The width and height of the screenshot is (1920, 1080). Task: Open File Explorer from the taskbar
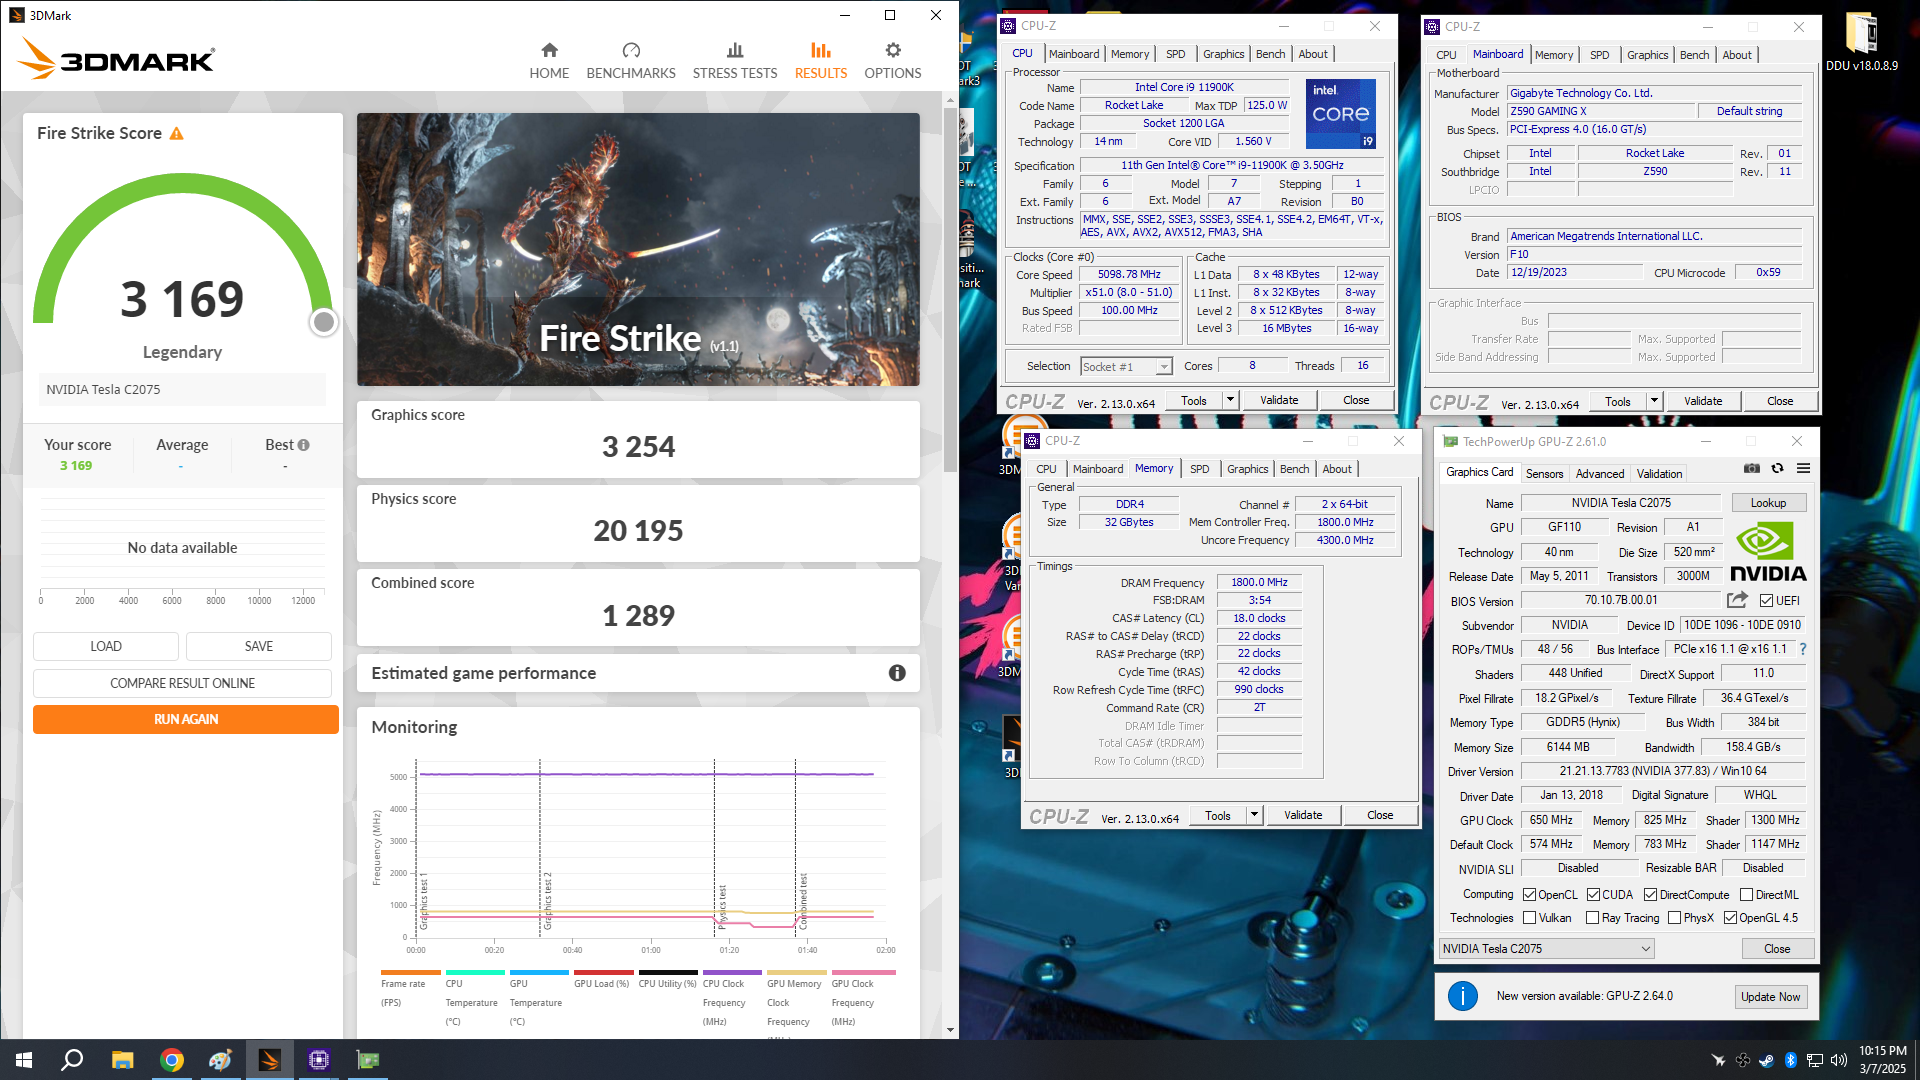coord(122,1060)
